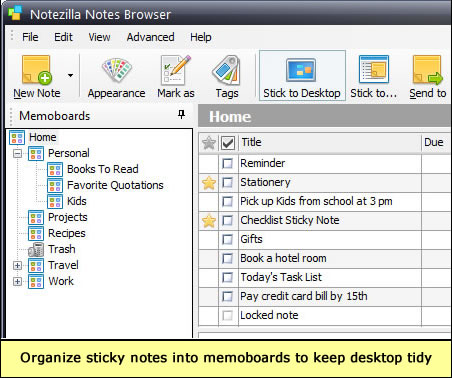Screen dimensions: 452x378
Task: Expand the Work tree node
Action: click(x=17, y=282)
